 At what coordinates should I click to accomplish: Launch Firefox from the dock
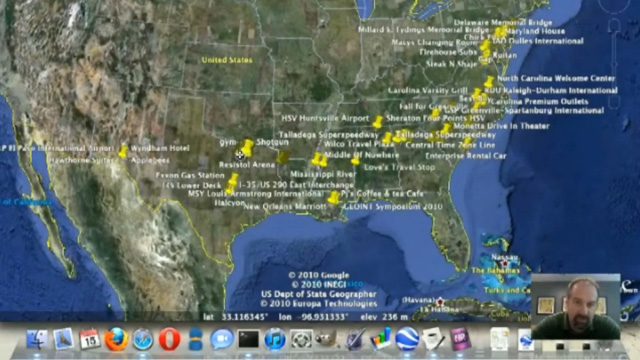point(116,339)
